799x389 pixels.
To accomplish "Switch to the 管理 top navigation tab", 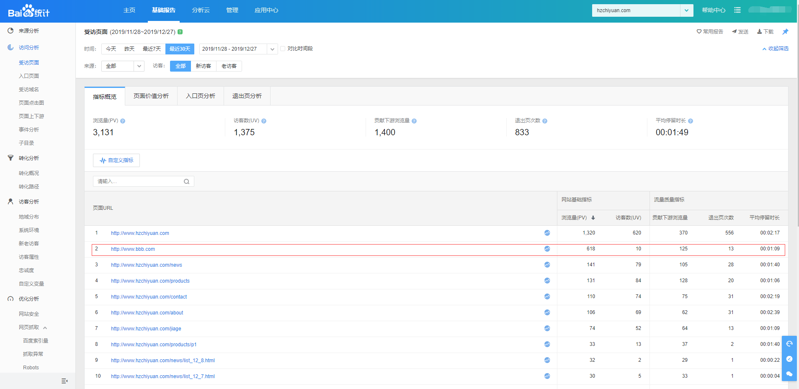I will pyautogui.click(x=232, y=10).
